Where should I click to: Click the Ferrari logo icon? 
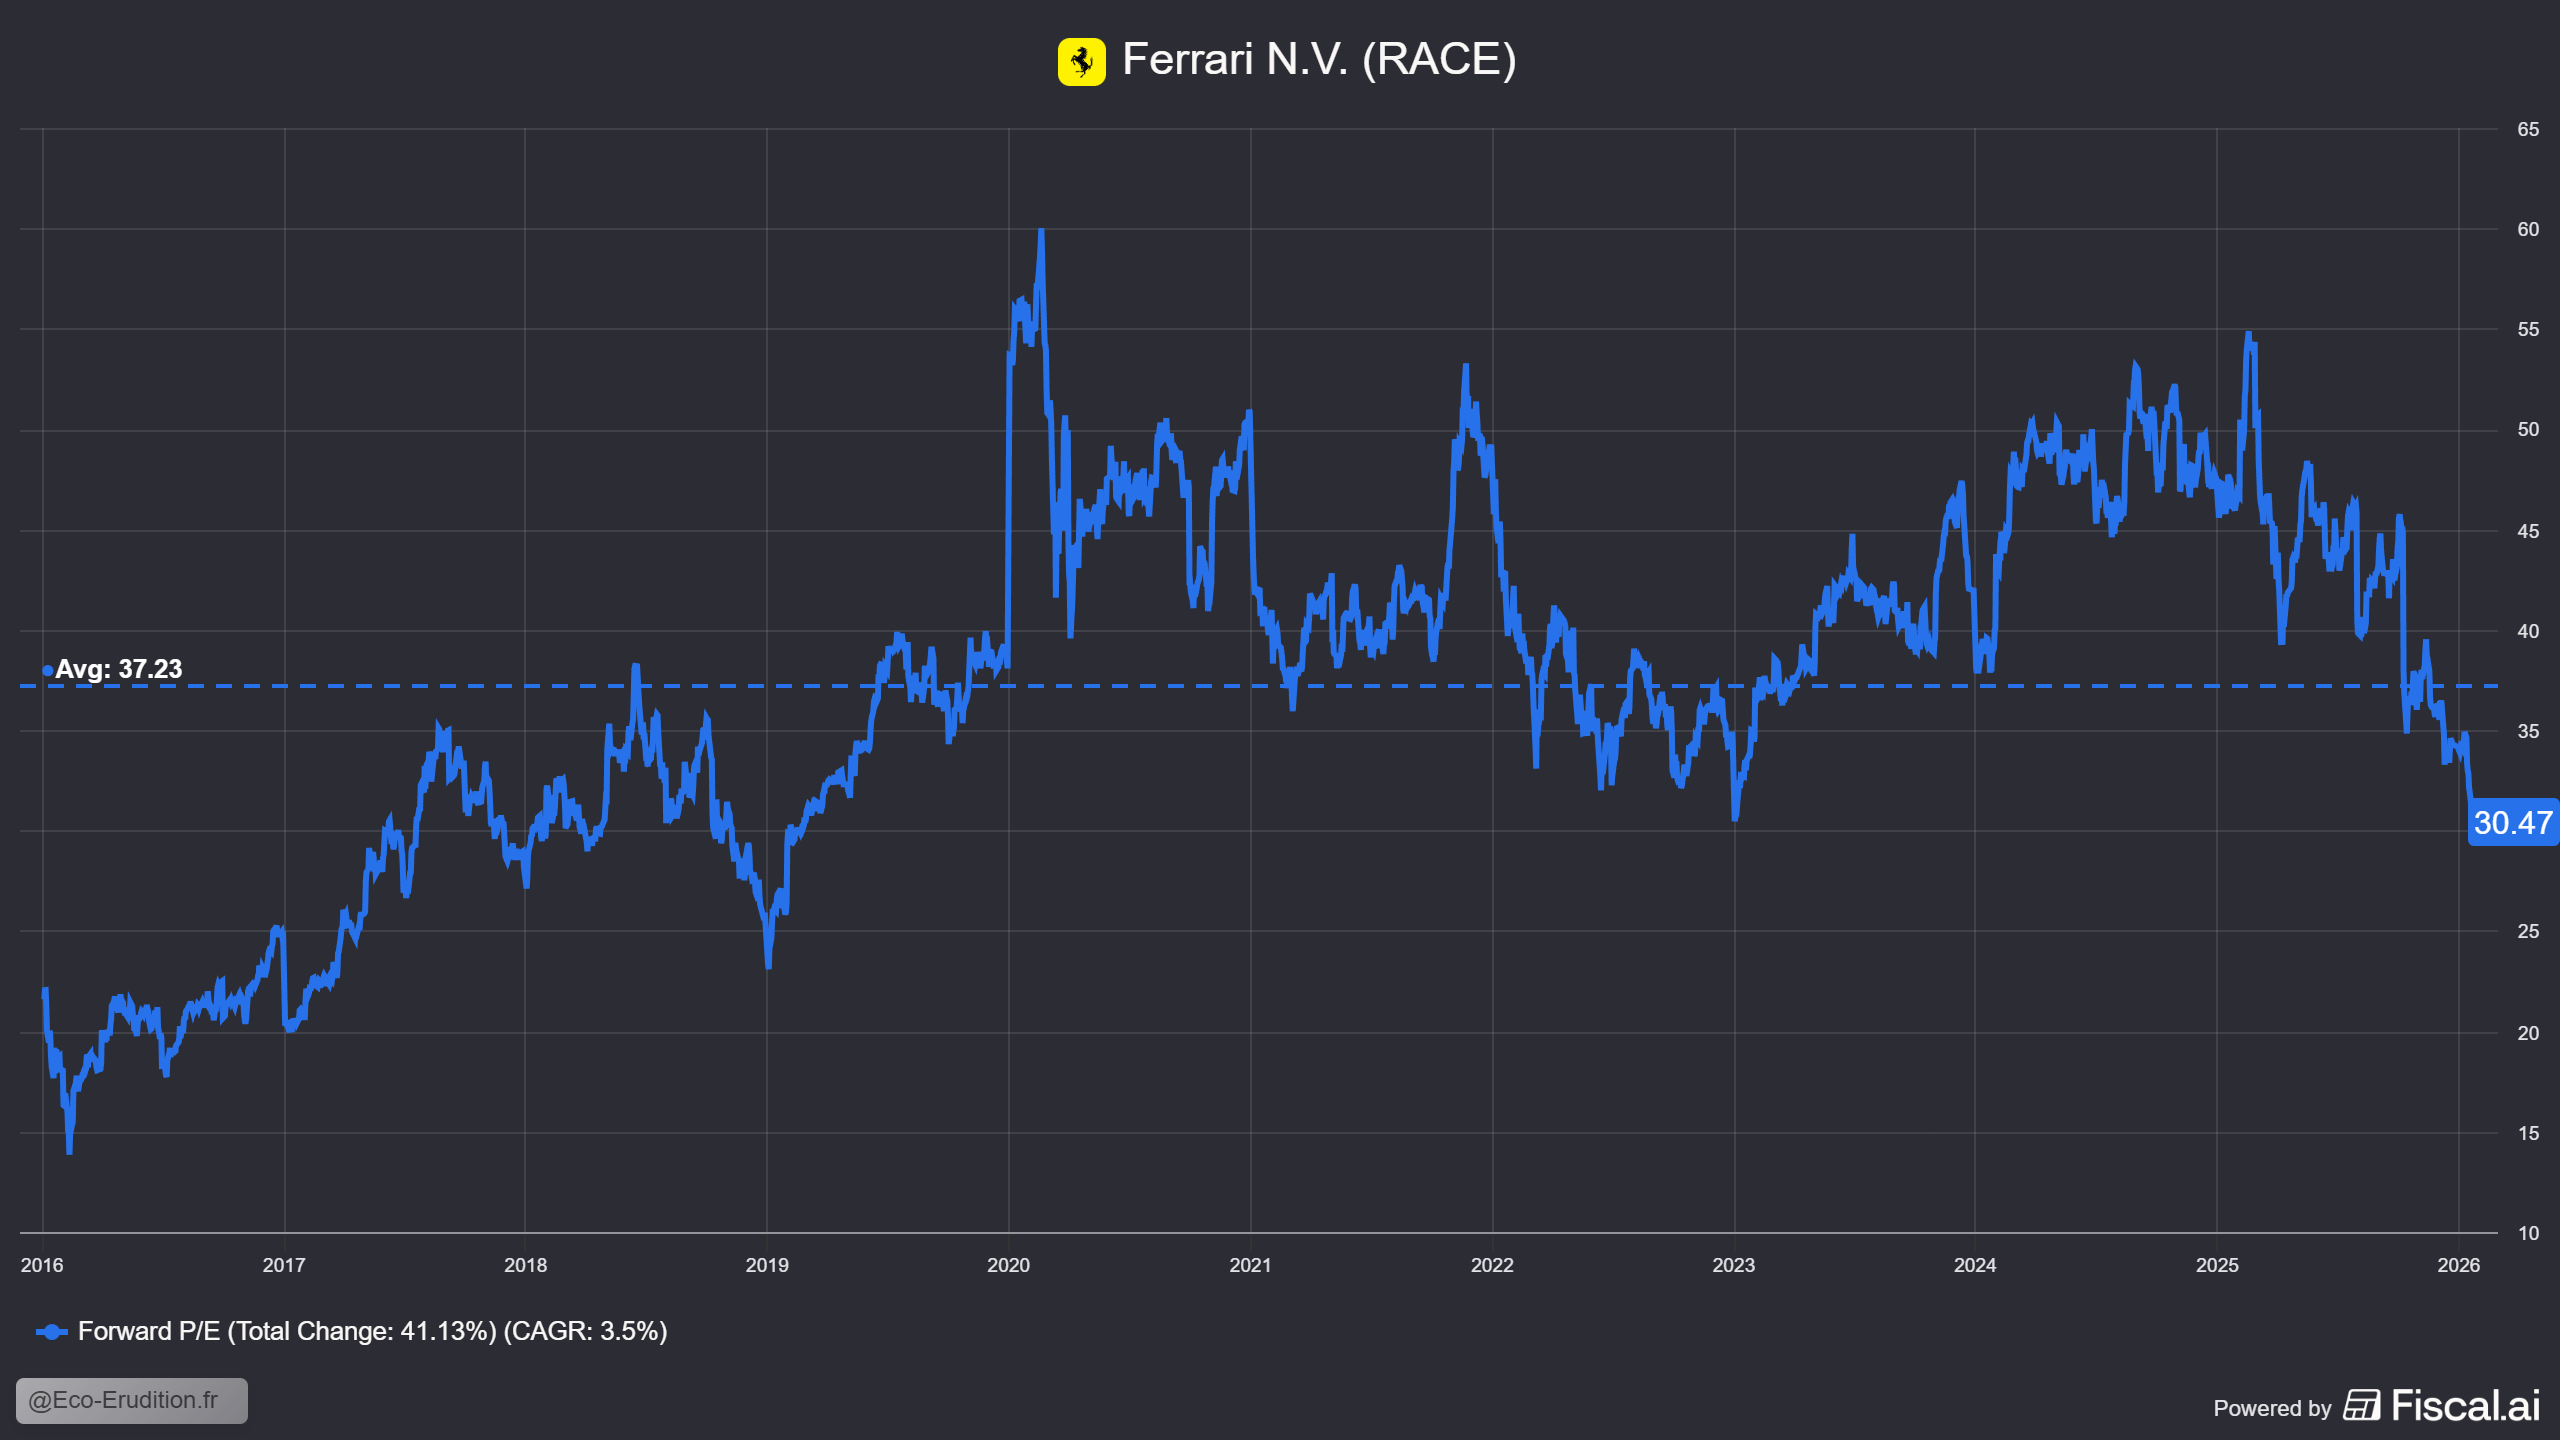click(x=1081, y=62)
